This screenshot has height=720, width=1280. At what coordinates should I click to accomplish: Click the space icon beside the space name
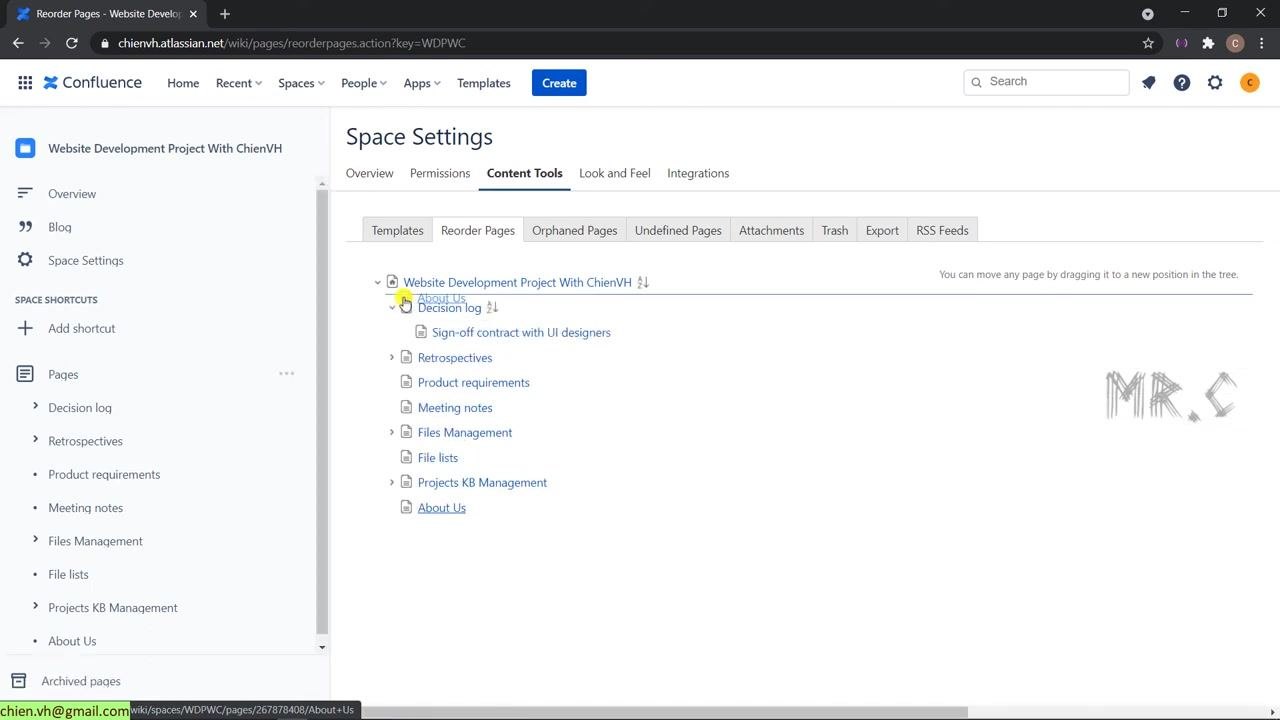(25, 148)
